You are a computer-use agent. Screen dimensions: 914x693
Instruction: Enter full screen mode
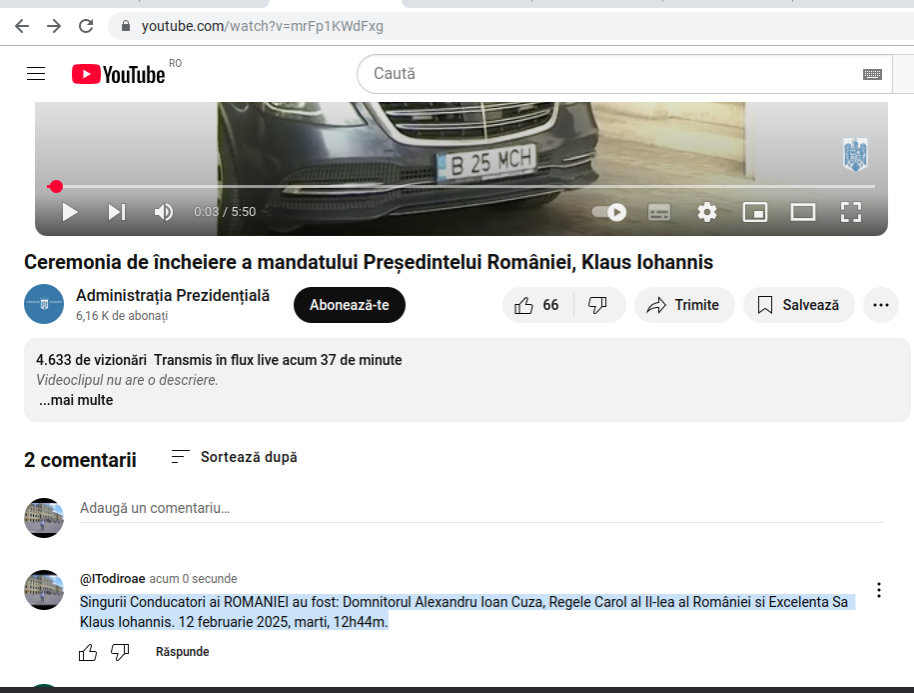tap(851, 212)
